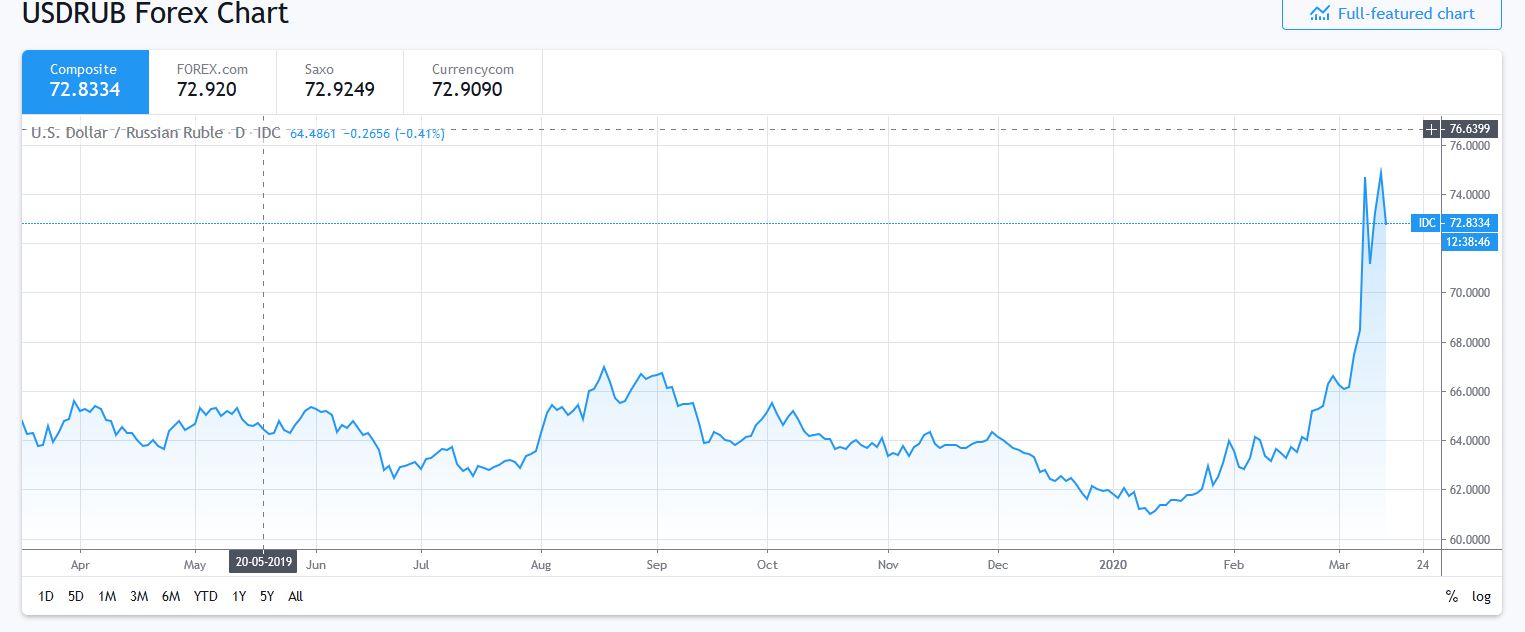Click the U.S. Dollar / Russian Ruble title
Screen dimensions: 1525x632
[127, 133]
